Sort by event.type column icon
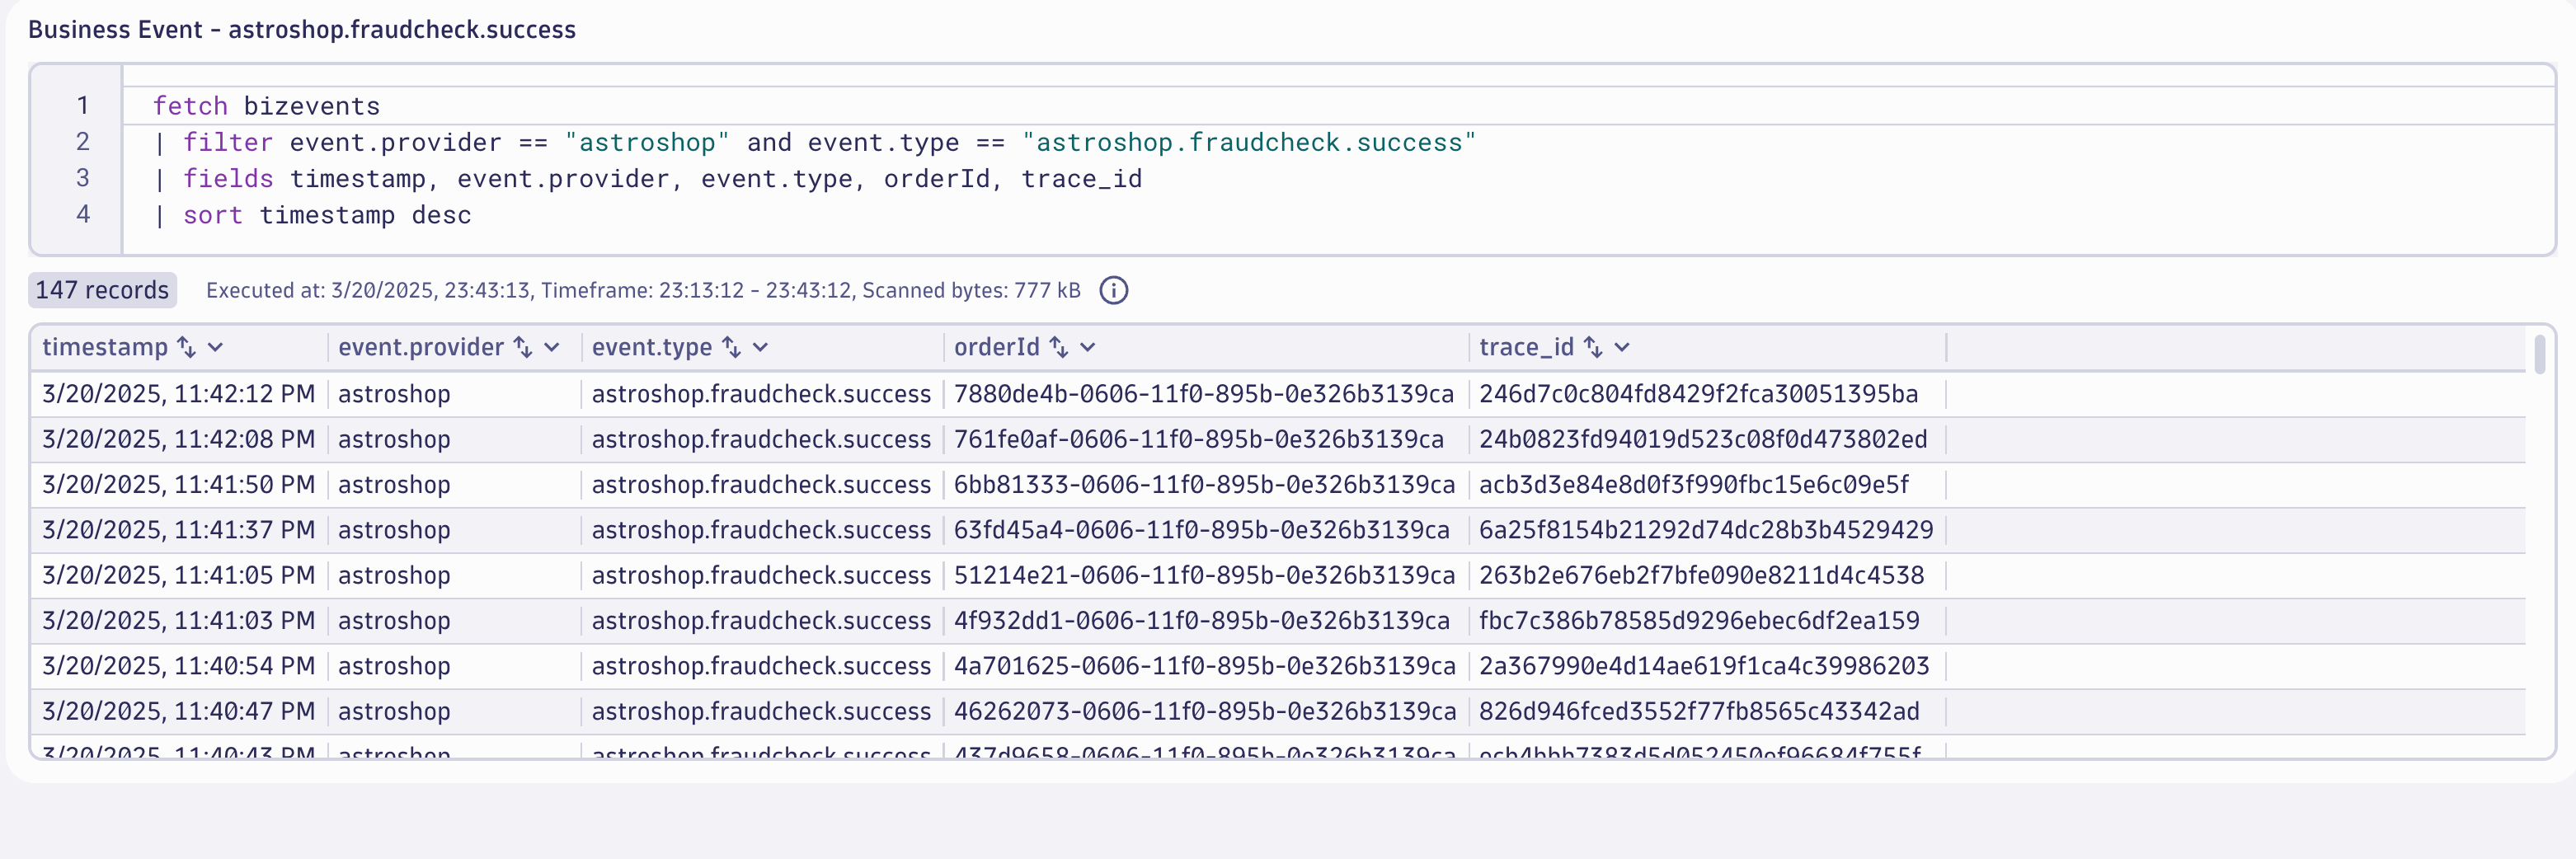The height and width of the screenshot is (859, 2576). 731,347
